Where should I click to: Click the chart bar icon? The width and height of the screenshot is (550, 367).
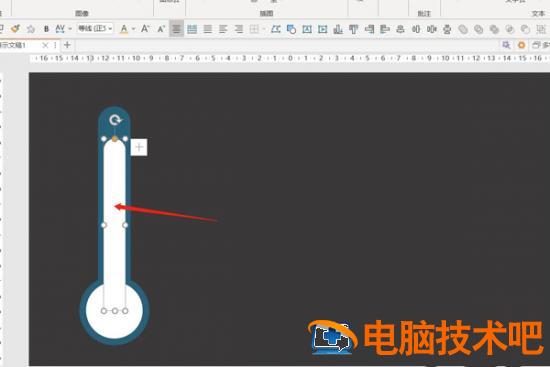point(338,29)
